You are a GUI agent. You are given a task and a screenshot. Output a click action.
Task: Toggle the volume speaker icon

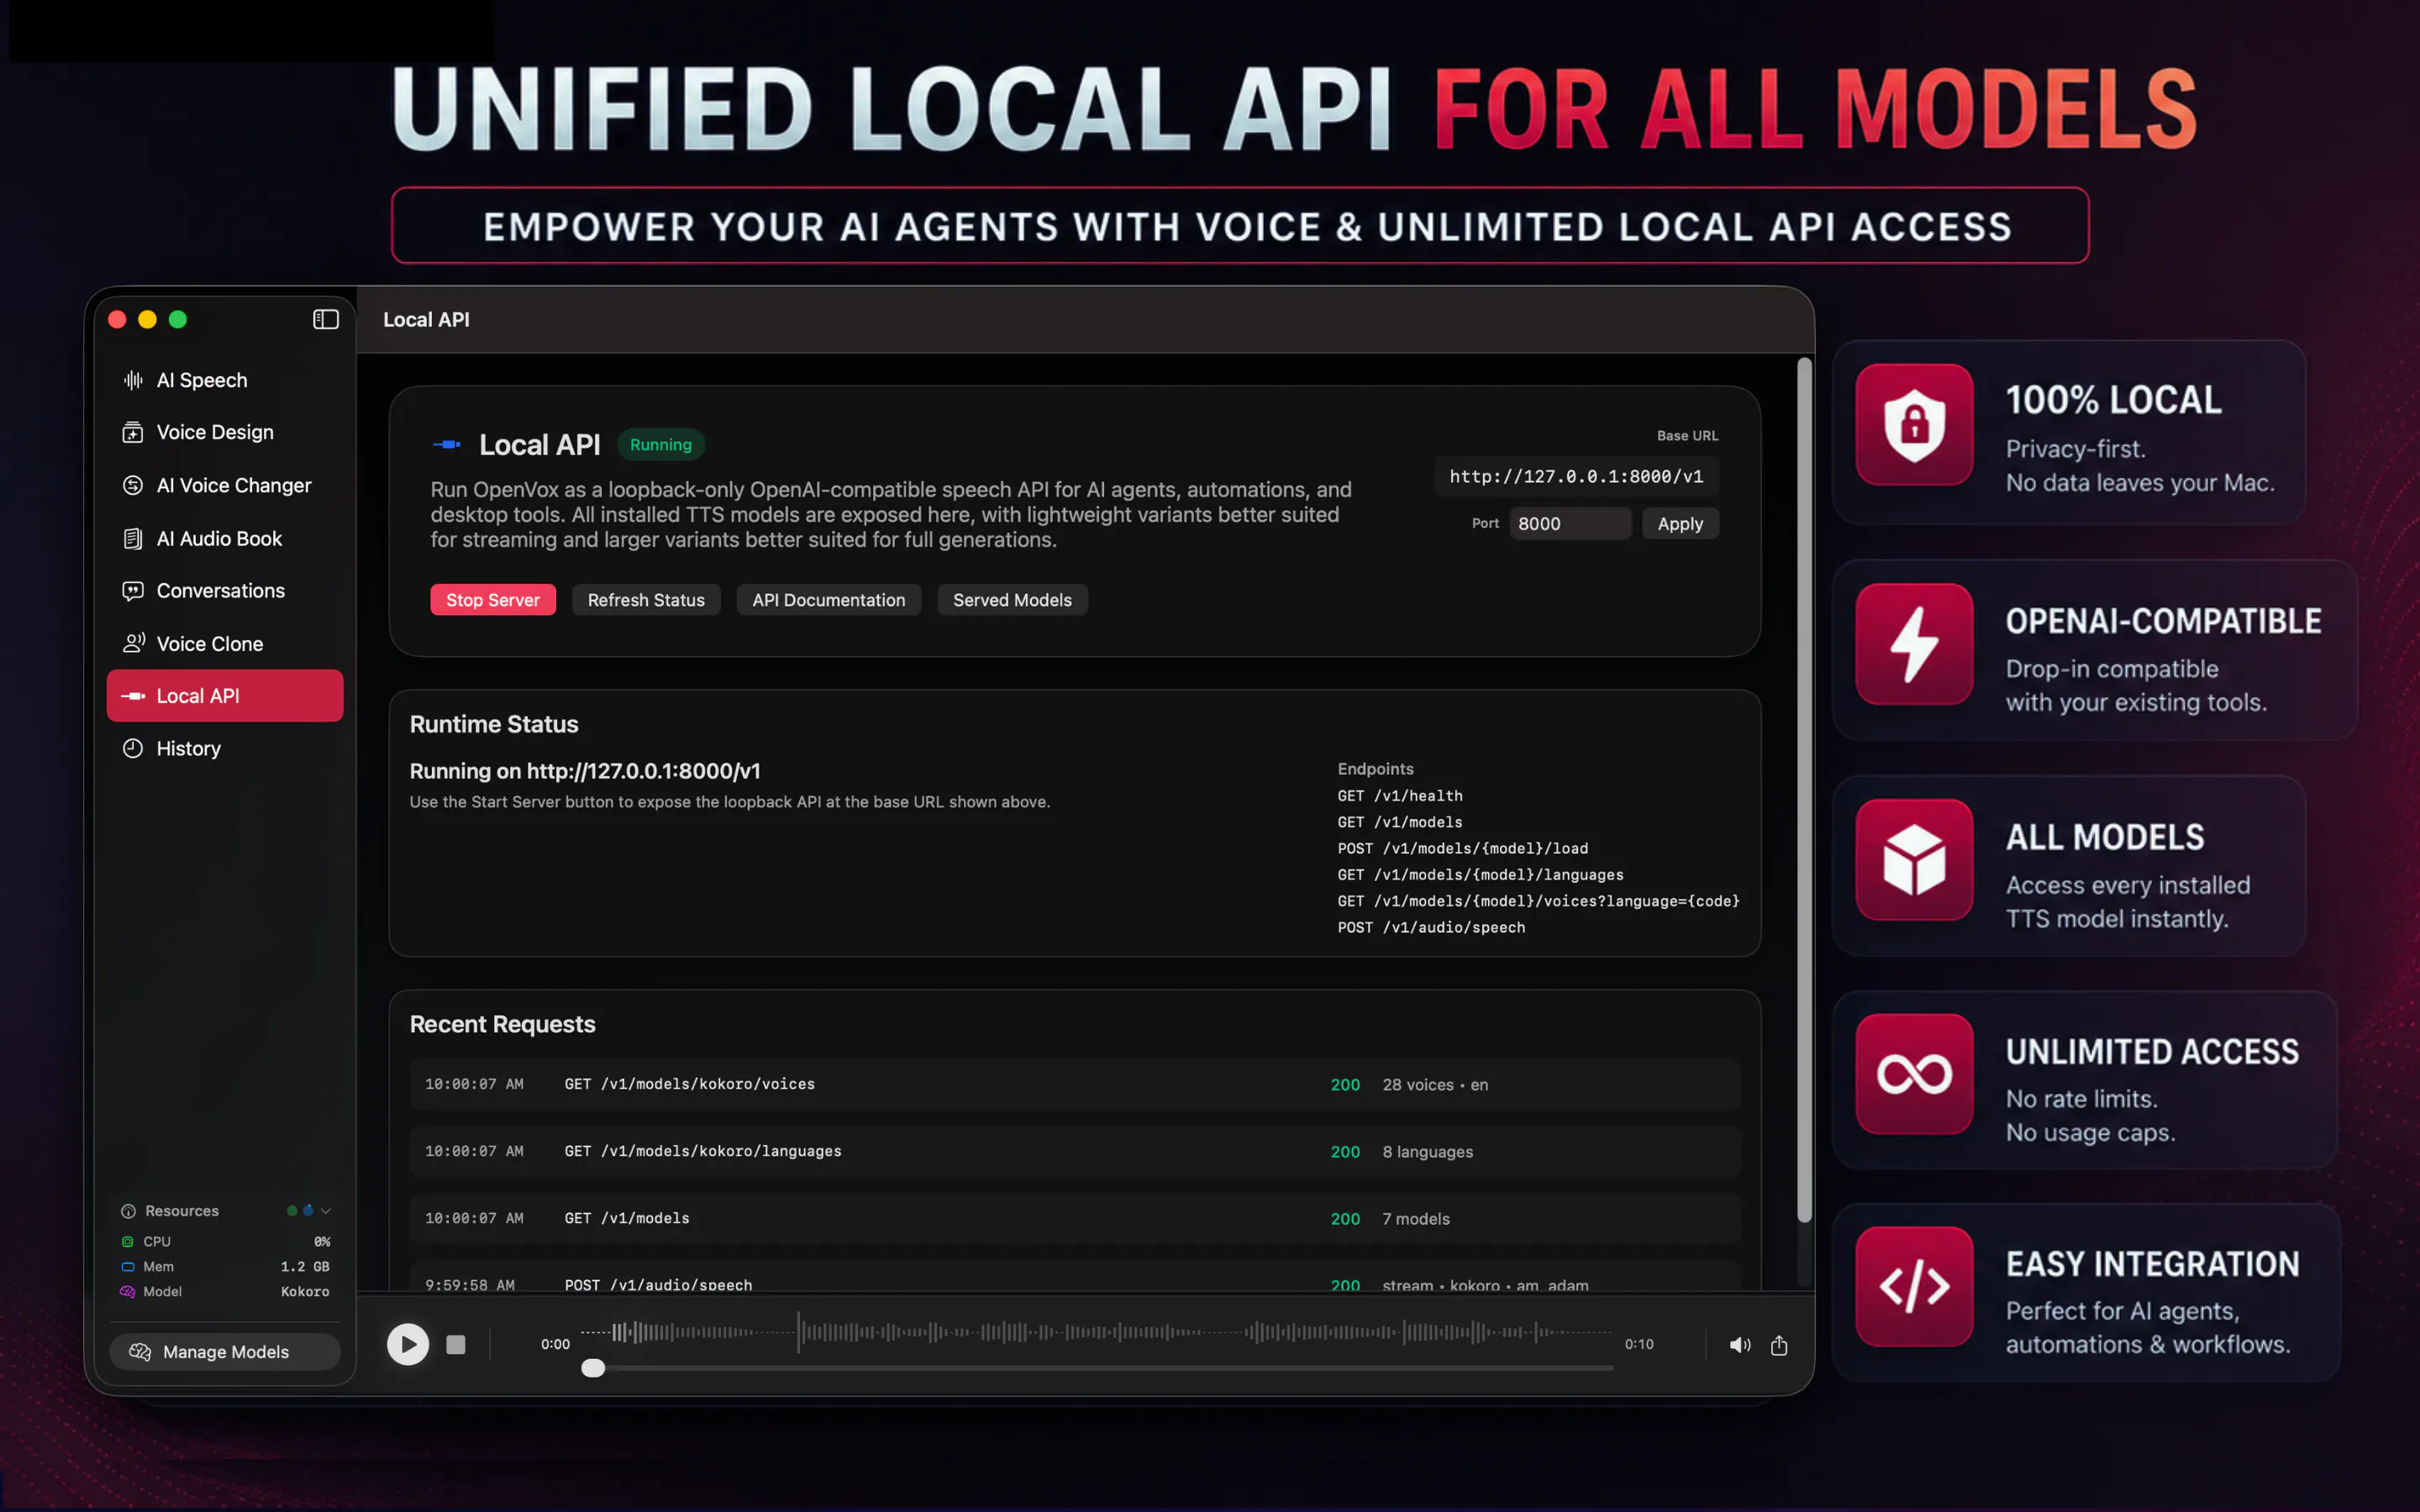tap(1740, 1345)
